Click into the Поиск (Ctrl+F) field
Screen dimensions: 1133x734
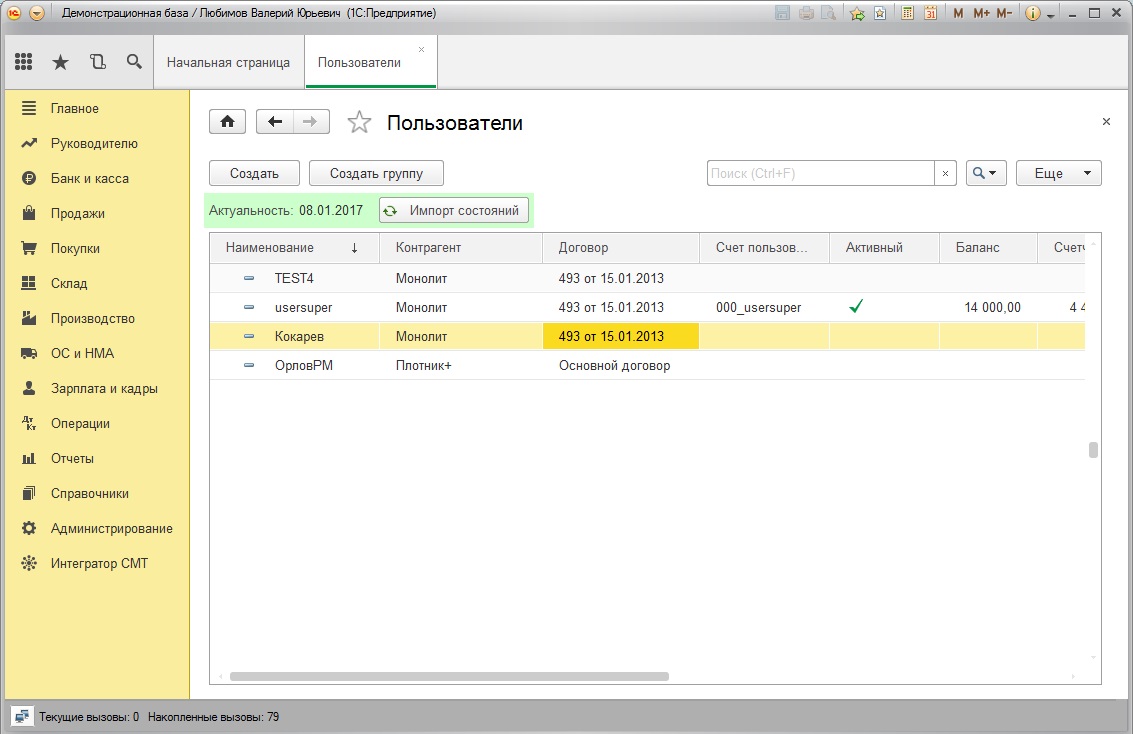[821, 173]
